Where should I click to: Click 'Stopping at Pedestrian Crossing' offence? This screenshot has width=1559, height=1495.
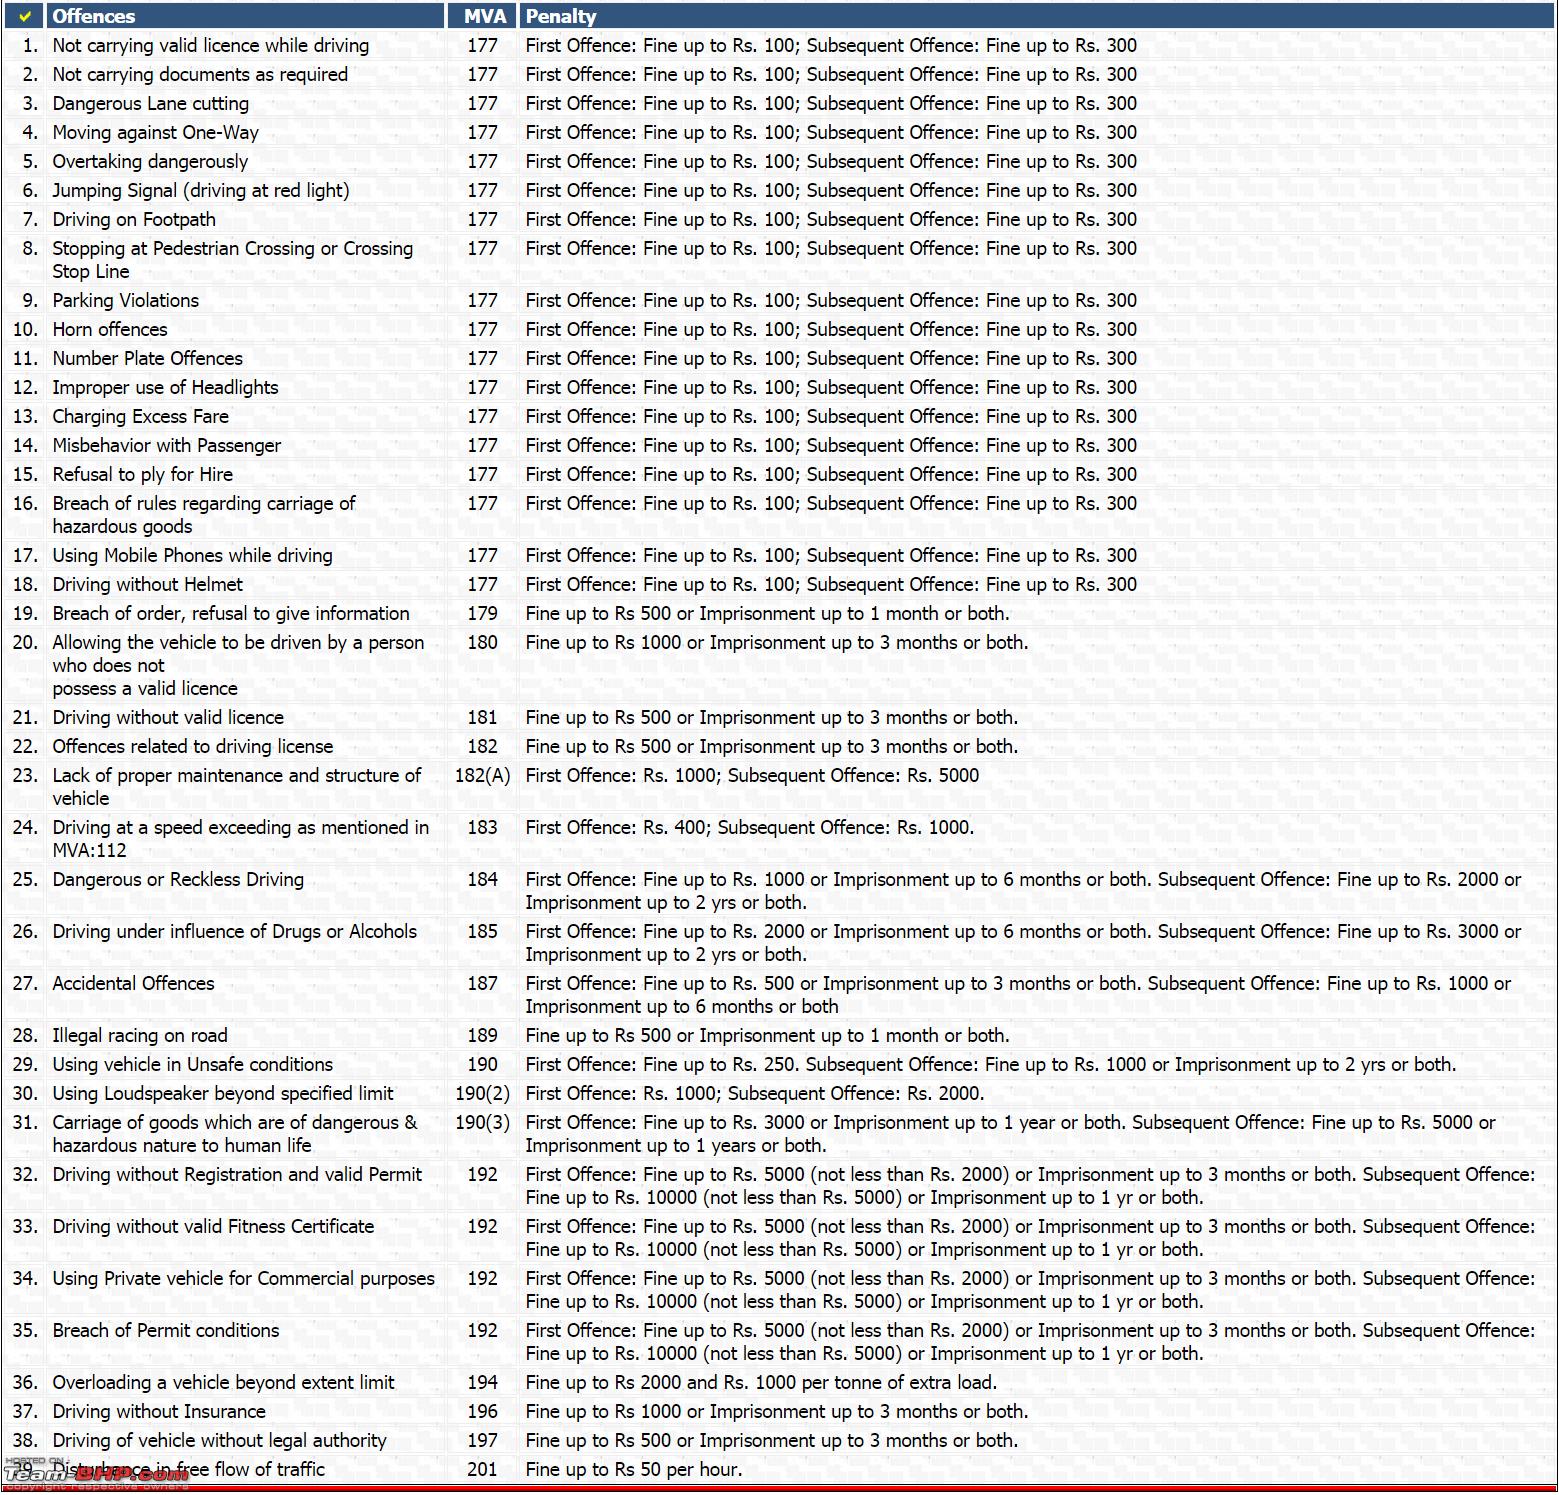coord(233,259)
